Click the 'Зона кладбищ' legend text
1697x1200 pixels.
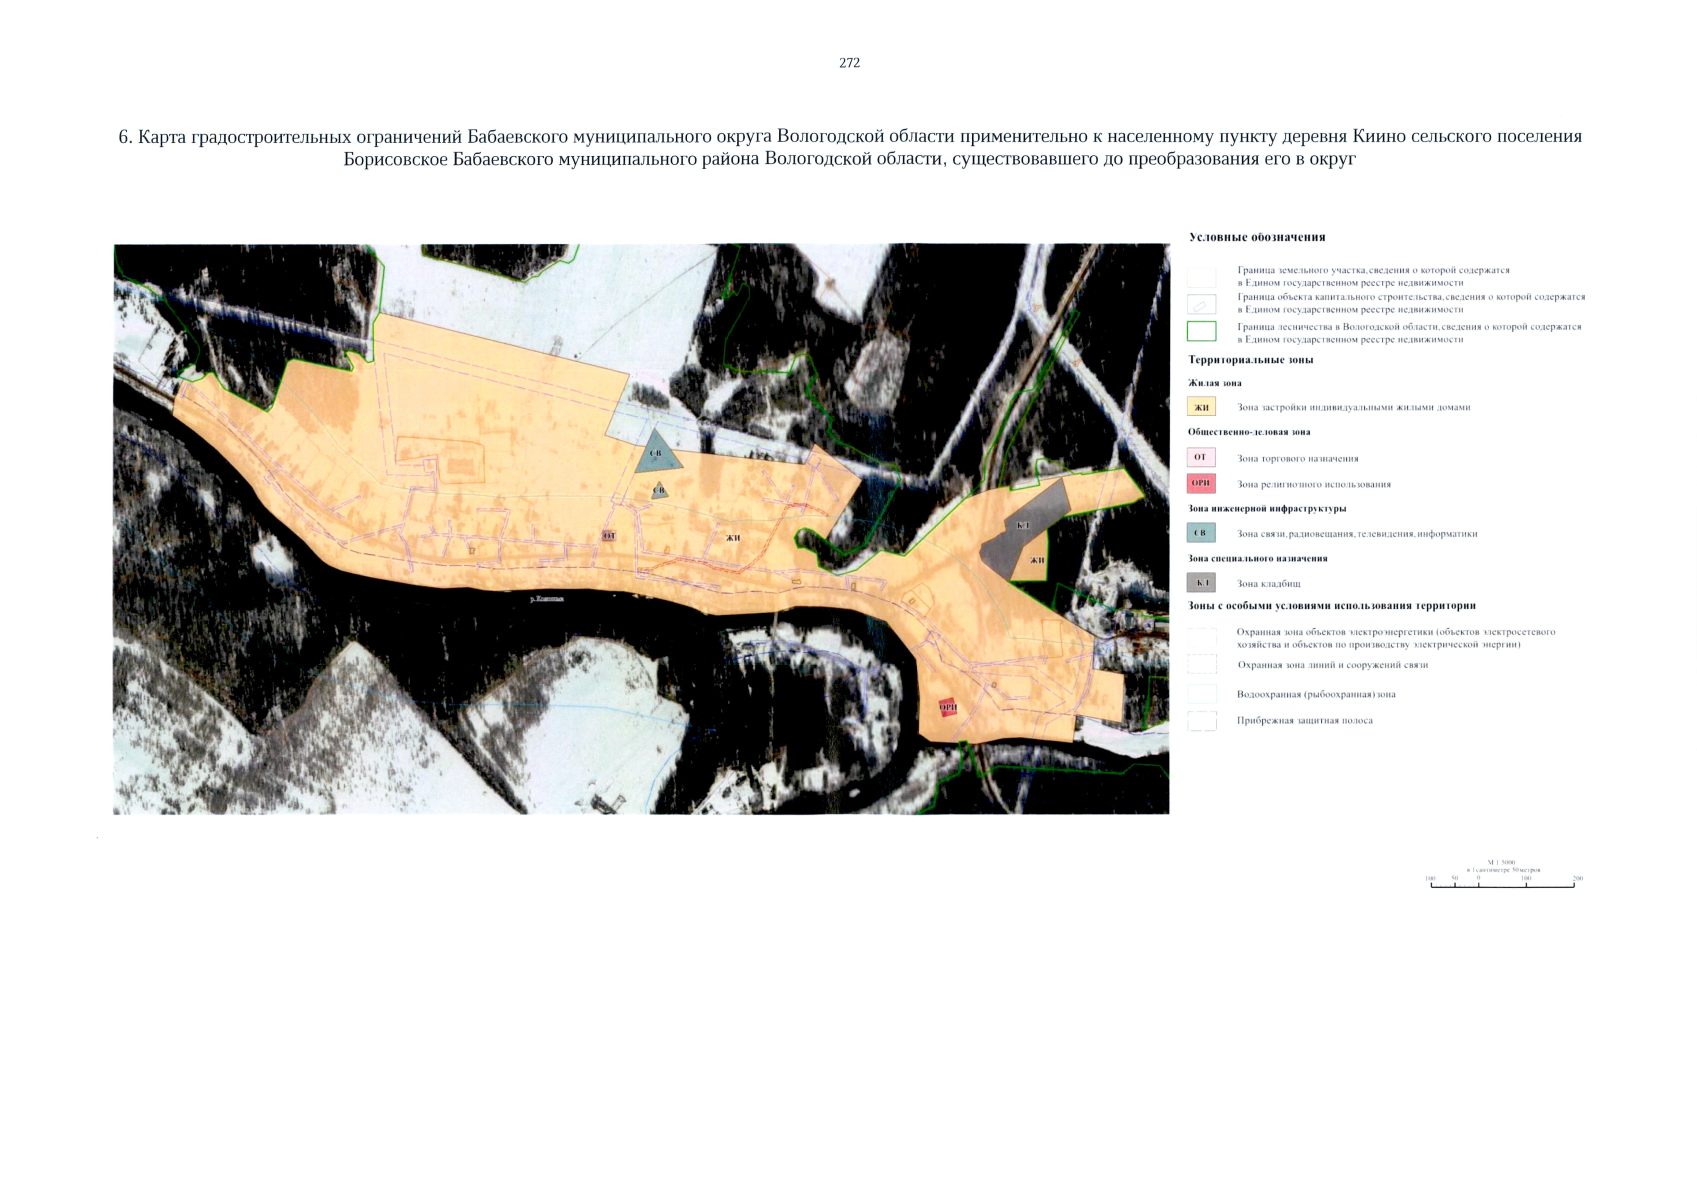pos(1268,584)
